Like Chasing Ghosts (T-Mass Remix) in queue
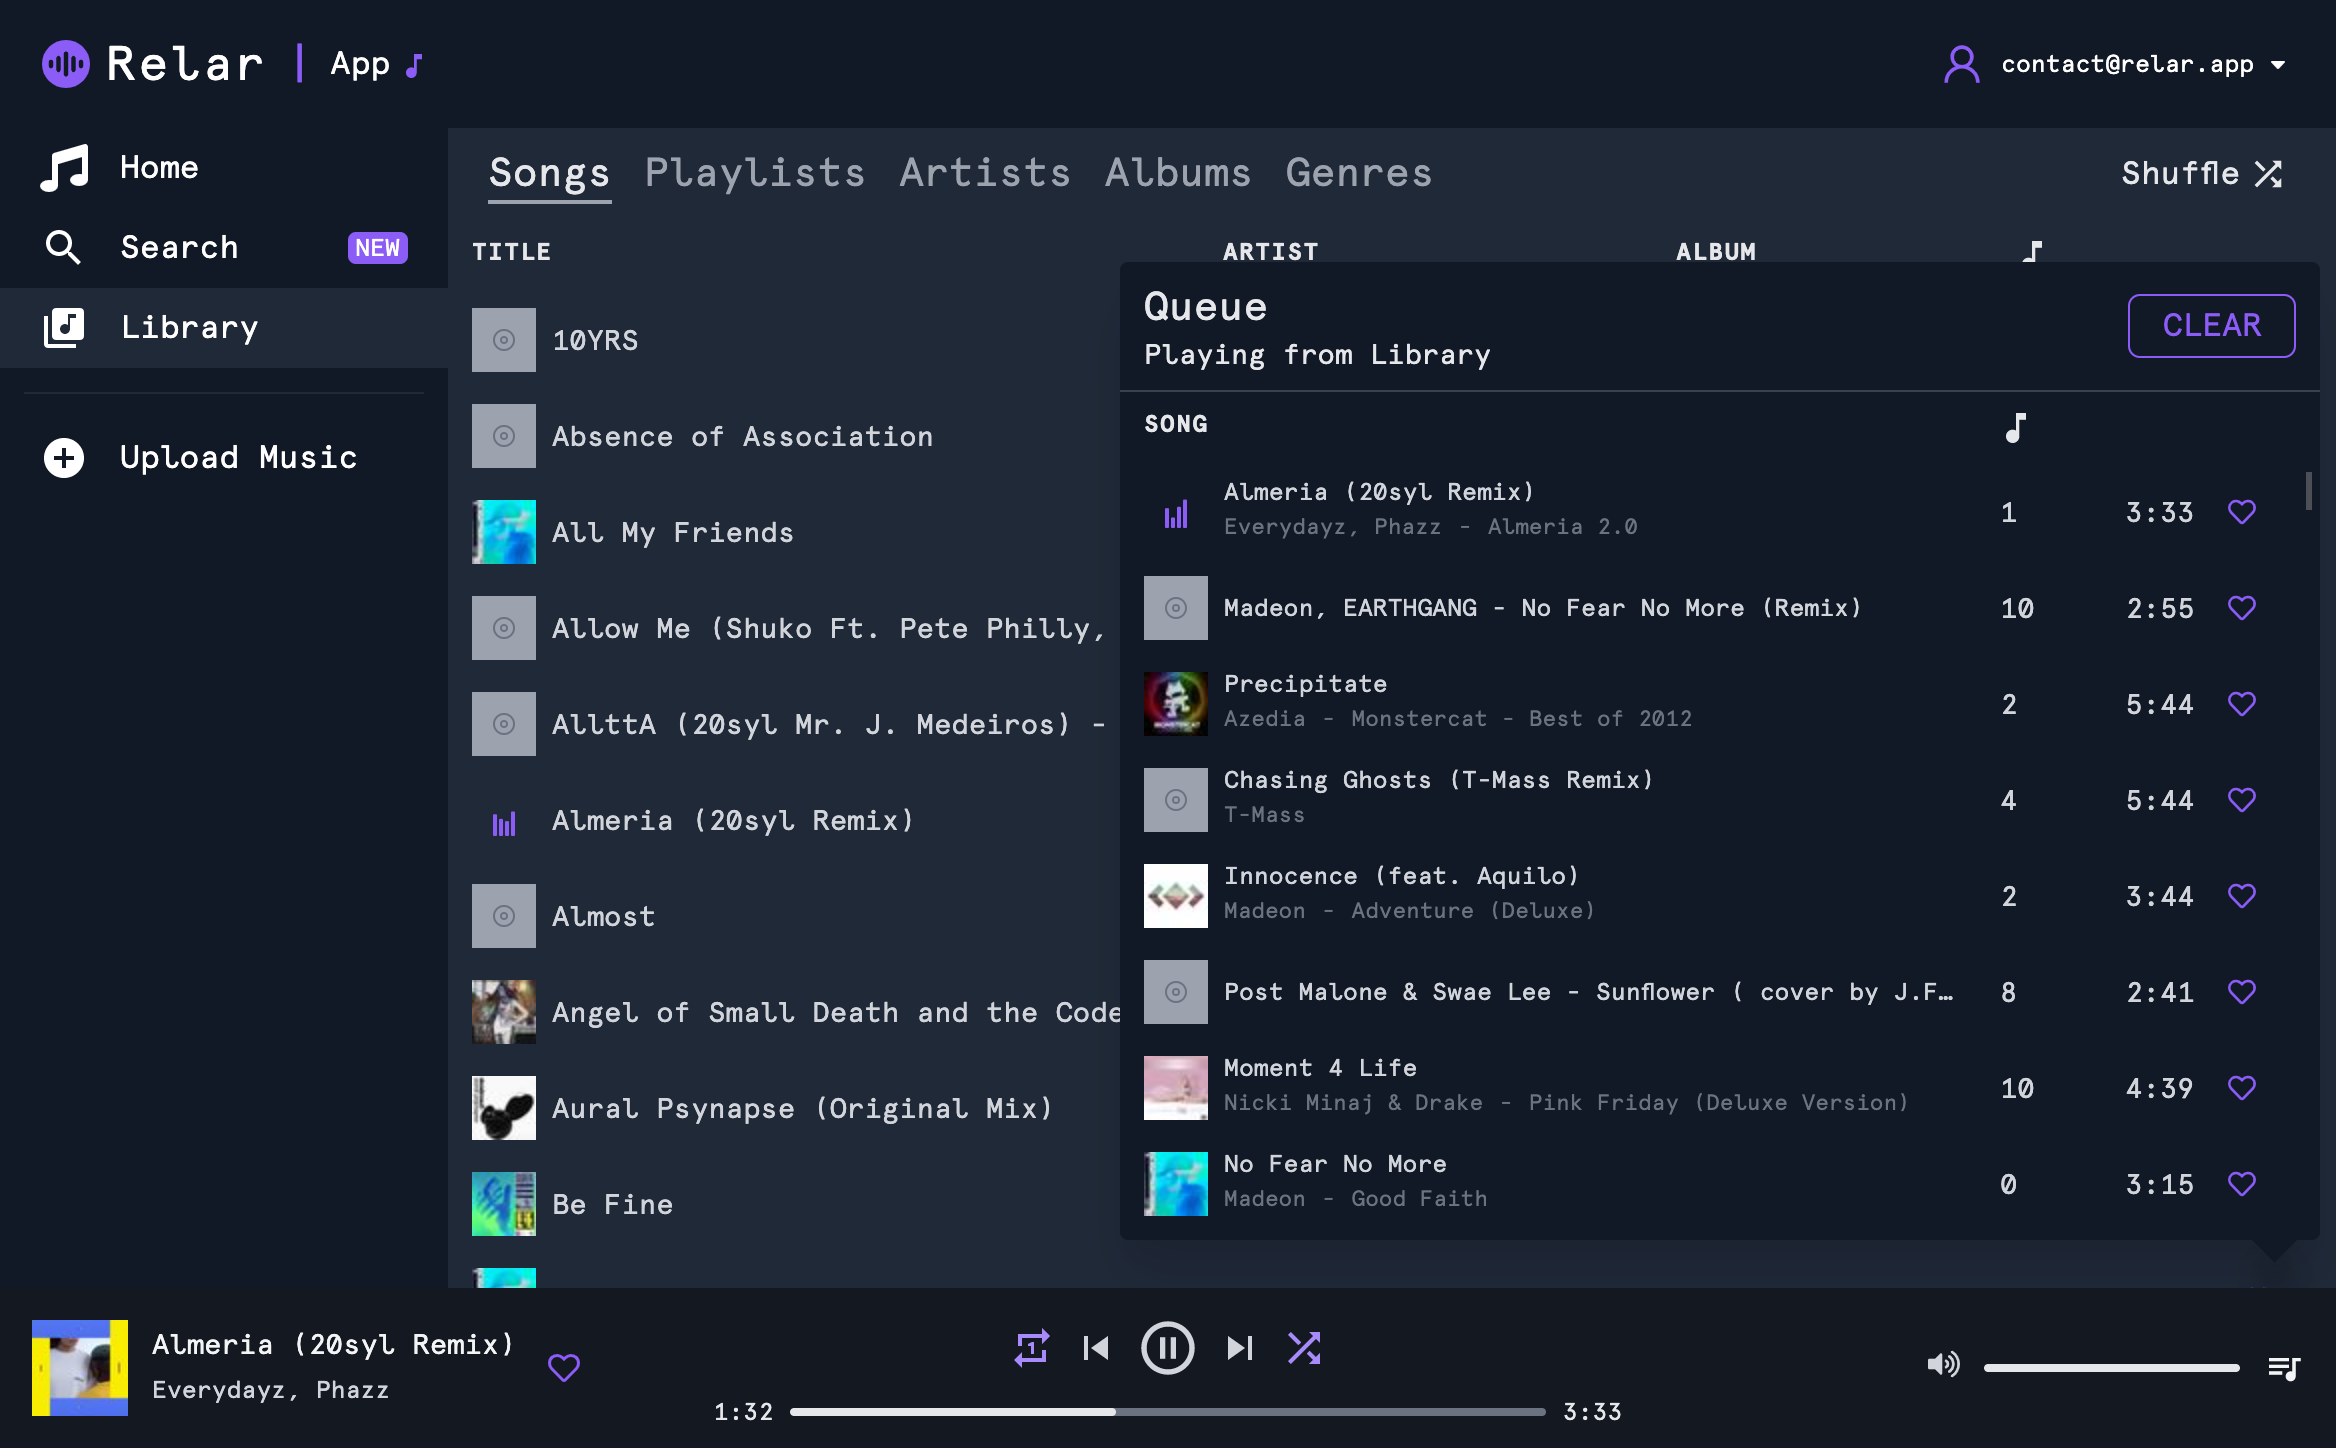The image size is (2336, 1448). pos(2242,800)
